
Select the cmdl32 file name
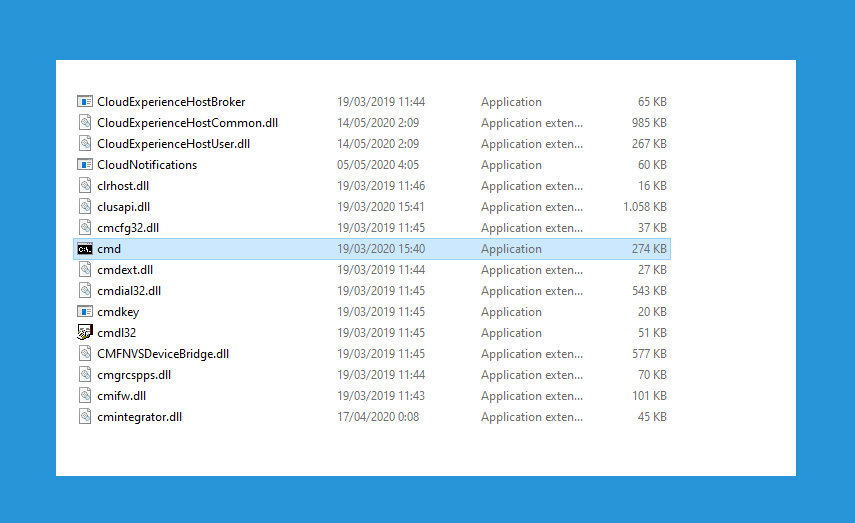click(x=117, y=333)
